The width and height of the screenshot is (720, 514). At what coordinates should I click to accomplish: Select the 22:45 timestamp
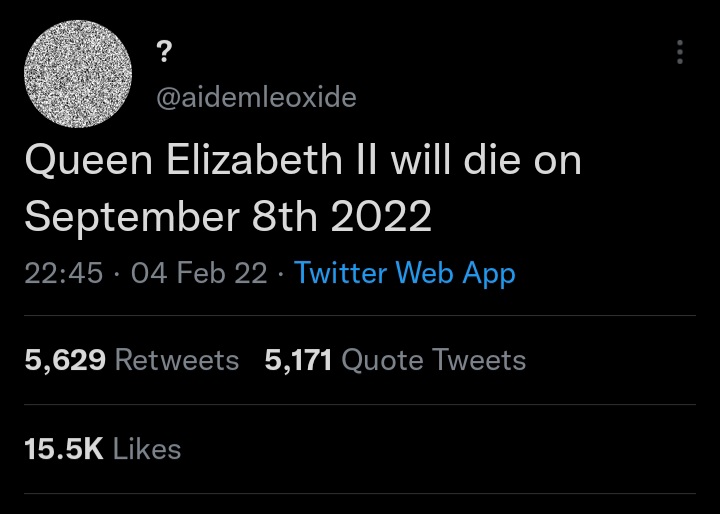(63, 273)
